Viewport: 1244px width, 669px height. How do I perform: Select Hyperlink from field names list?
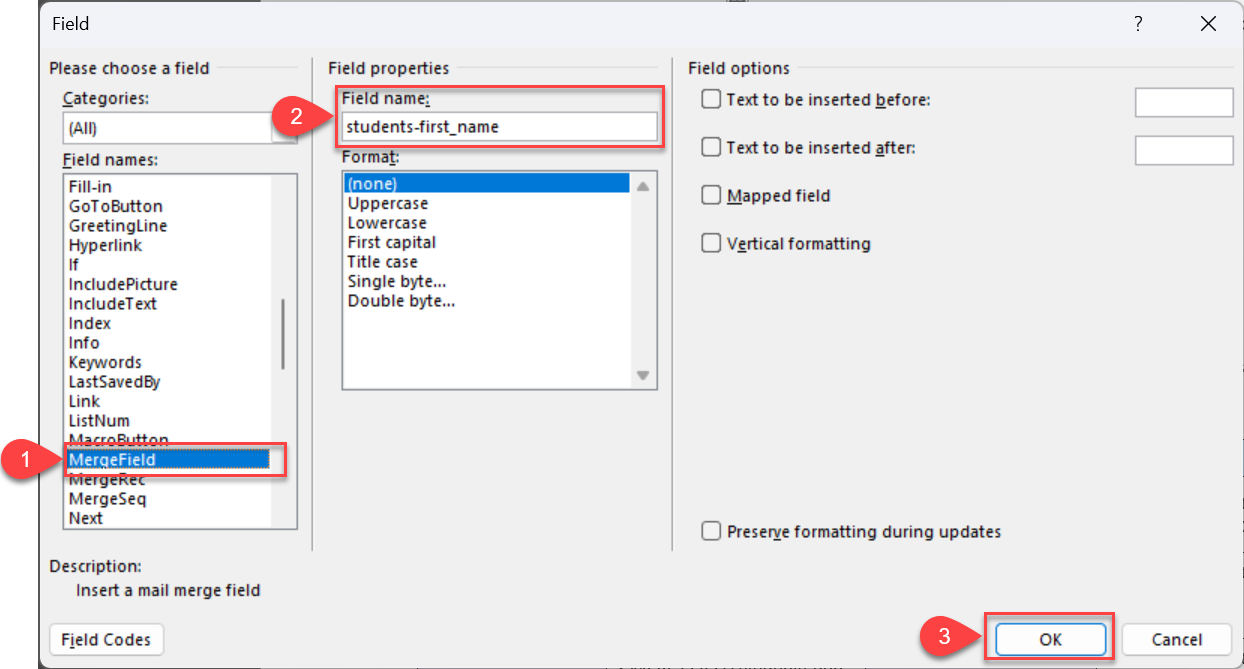(105, 245)
